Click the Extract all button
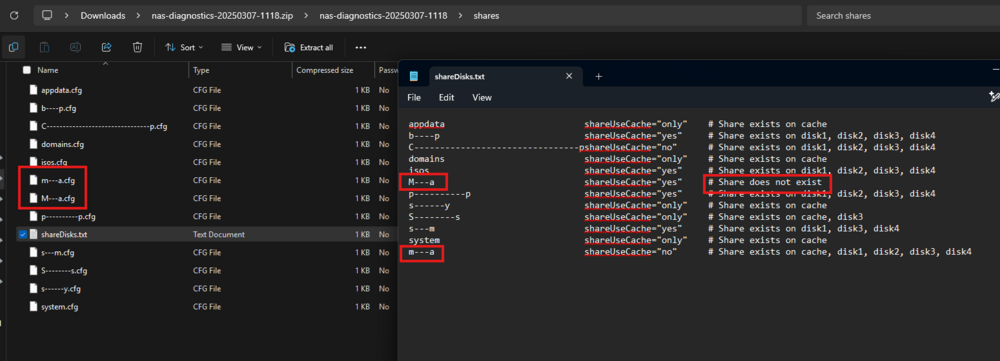 point(309,47)
